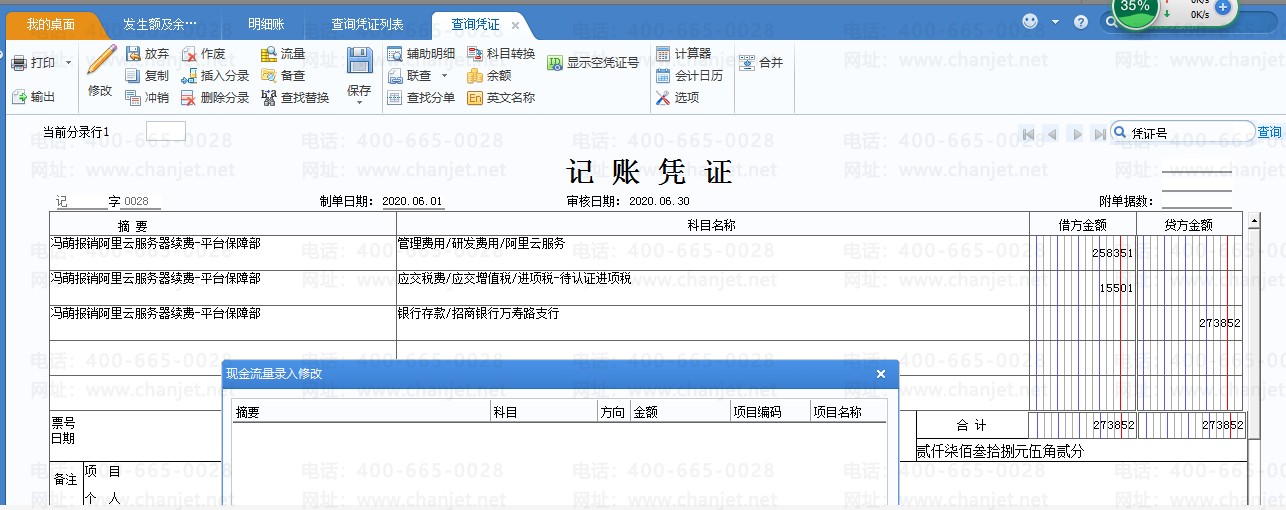
Task: Select 银行存款/招商银行万寿路支行 cell
Action: [712, 323]
